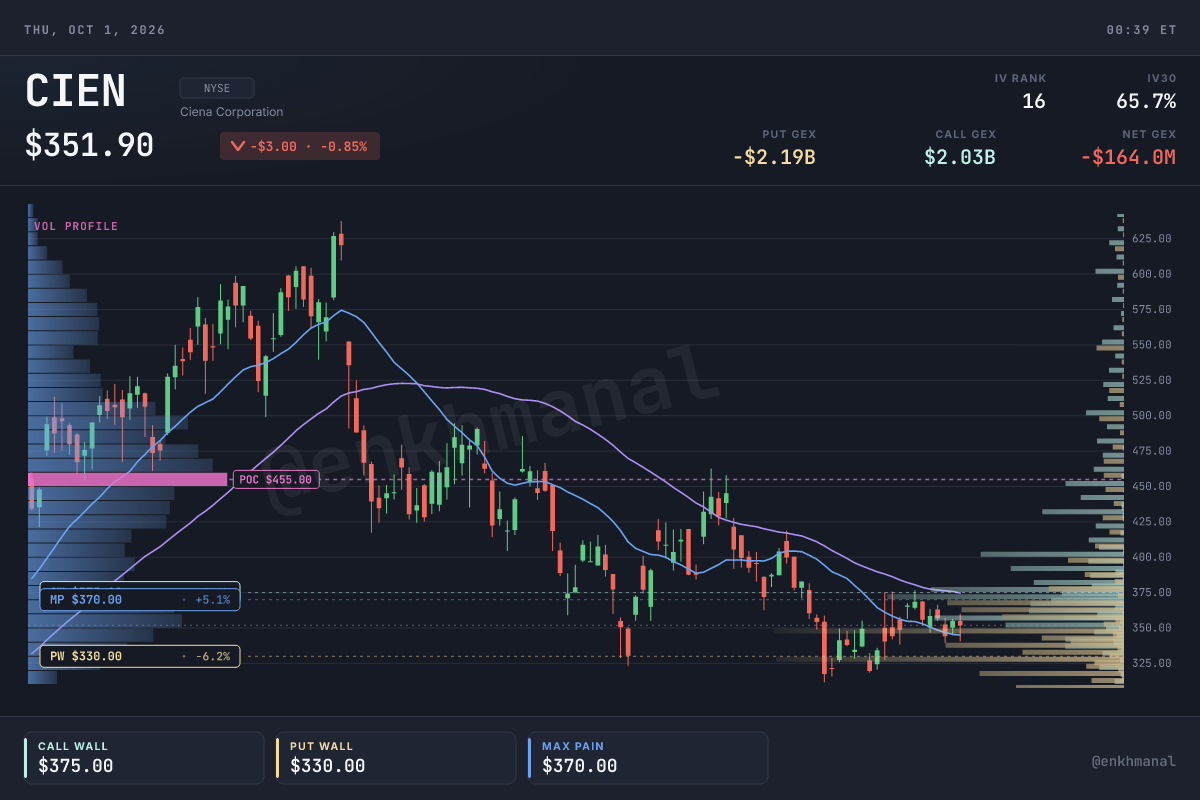Click the 500.00 price axis label
Screen dimensions: 1200x800
(1151, 415)
